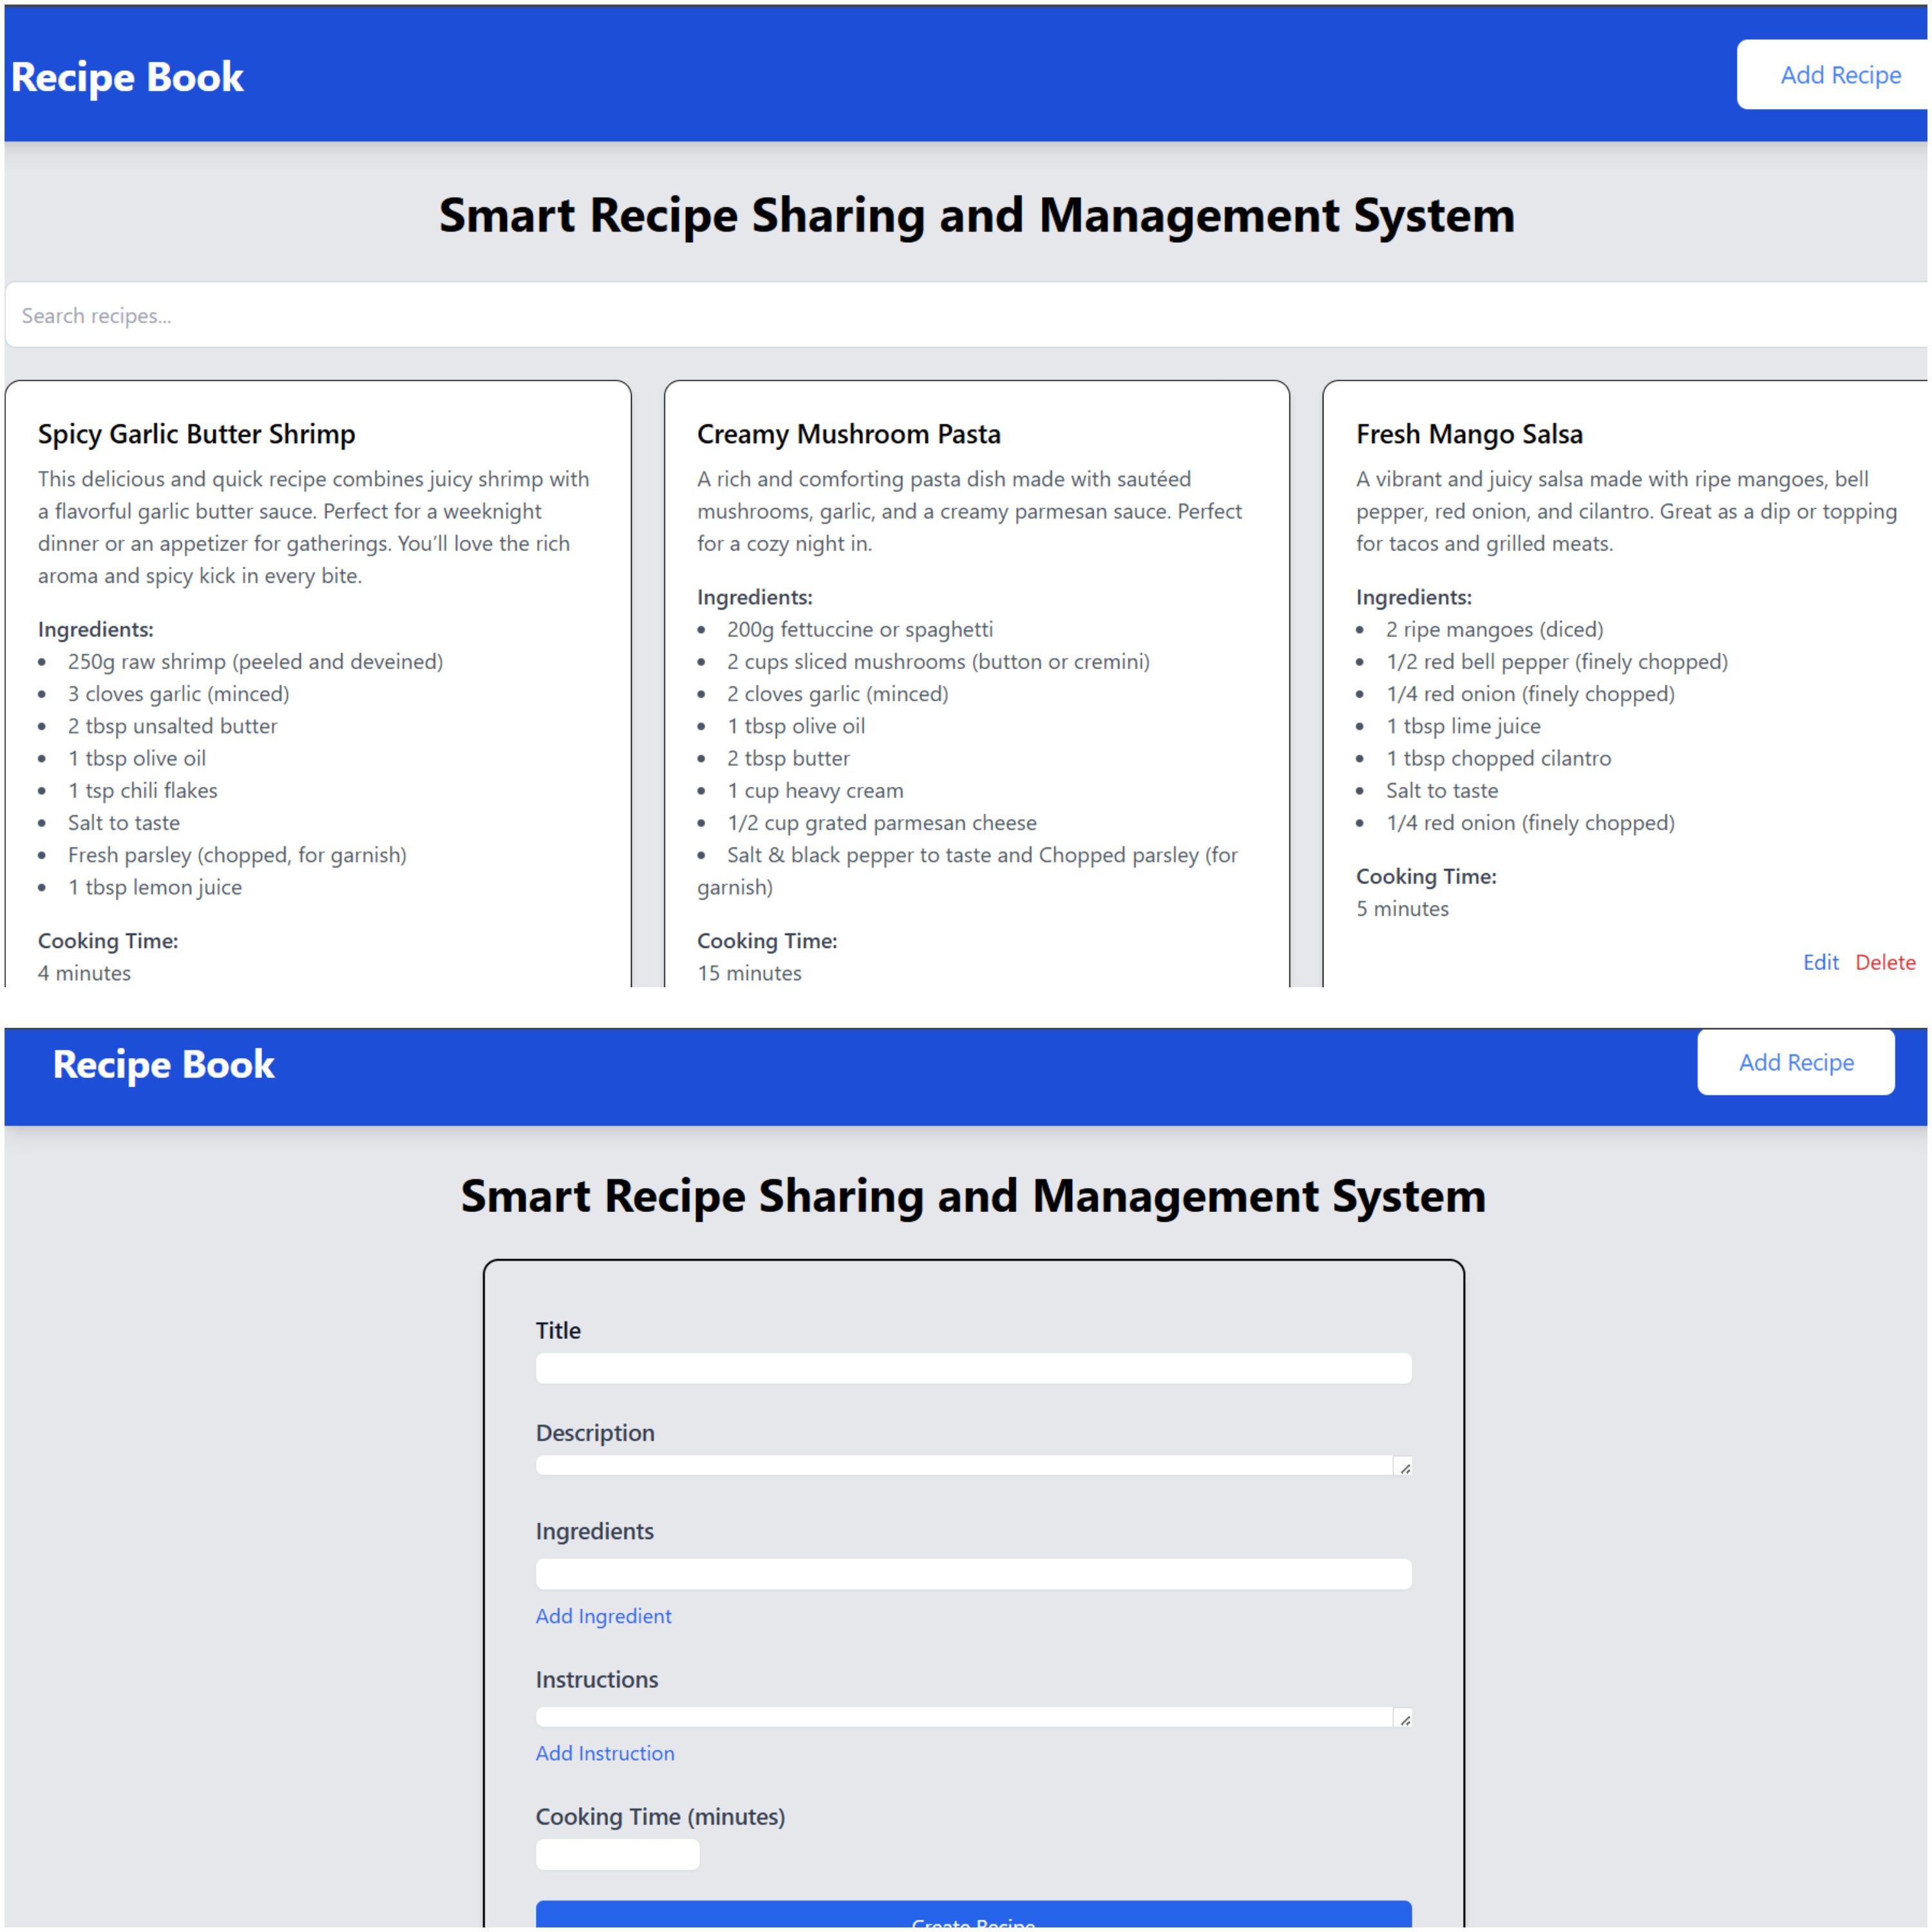1932x1932 pixels.
Task: Click Edit on Fresh Mango Salsa card
Action: [x=1820, y=962]
